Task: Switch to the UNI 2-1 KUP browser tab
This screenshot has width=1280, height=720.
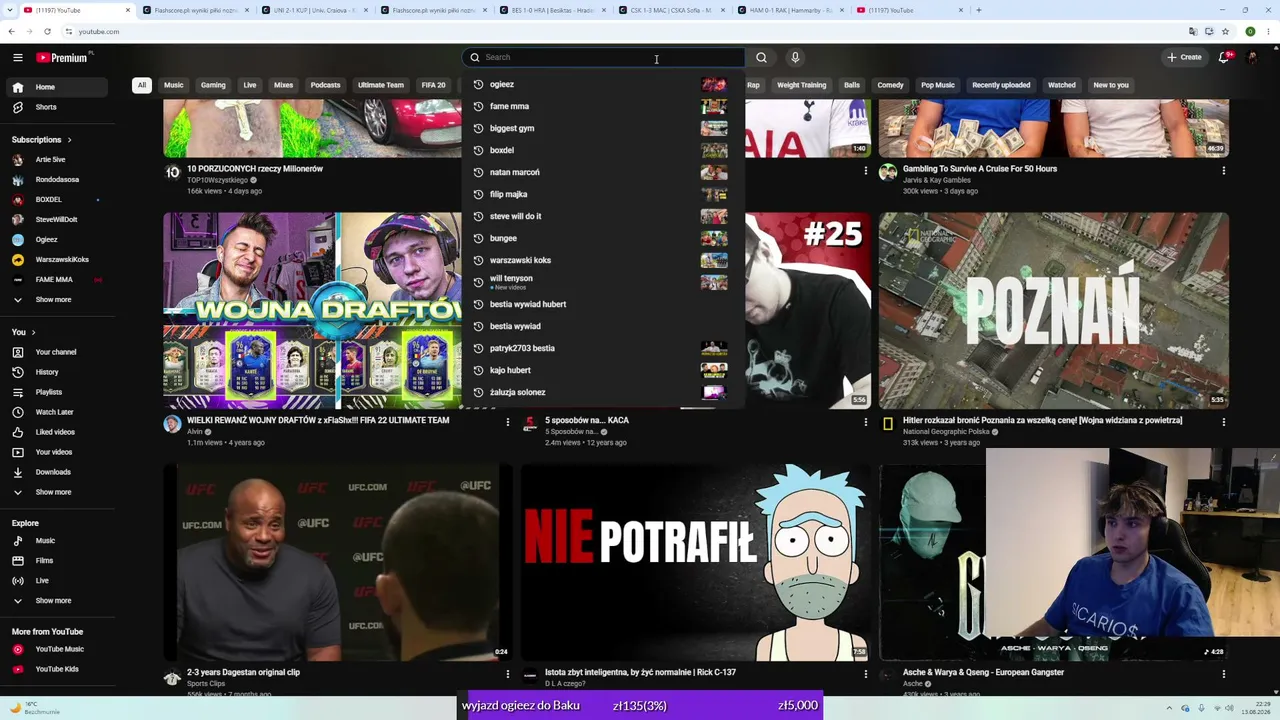Action: [x=313, y=10]
